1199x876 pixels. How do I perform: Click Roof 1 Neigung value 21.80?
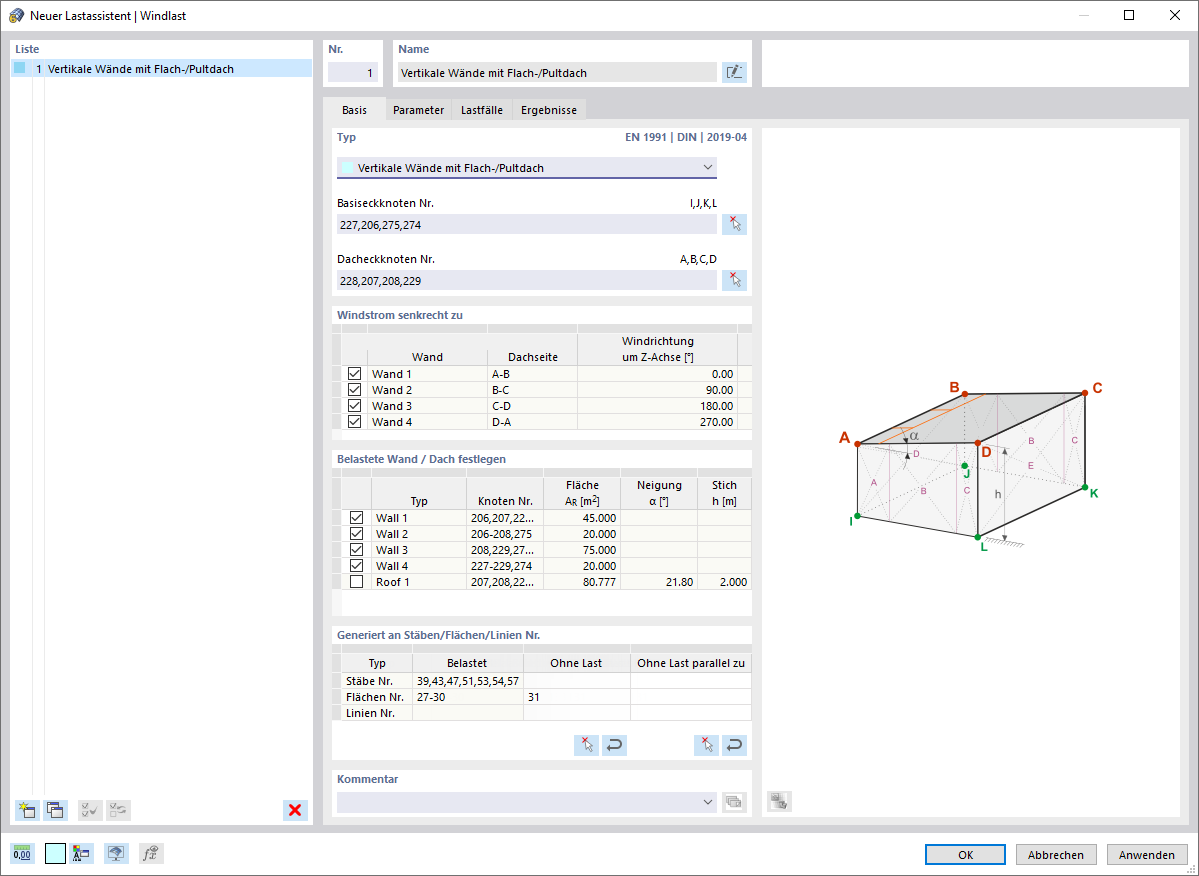[x=659, y=582]
